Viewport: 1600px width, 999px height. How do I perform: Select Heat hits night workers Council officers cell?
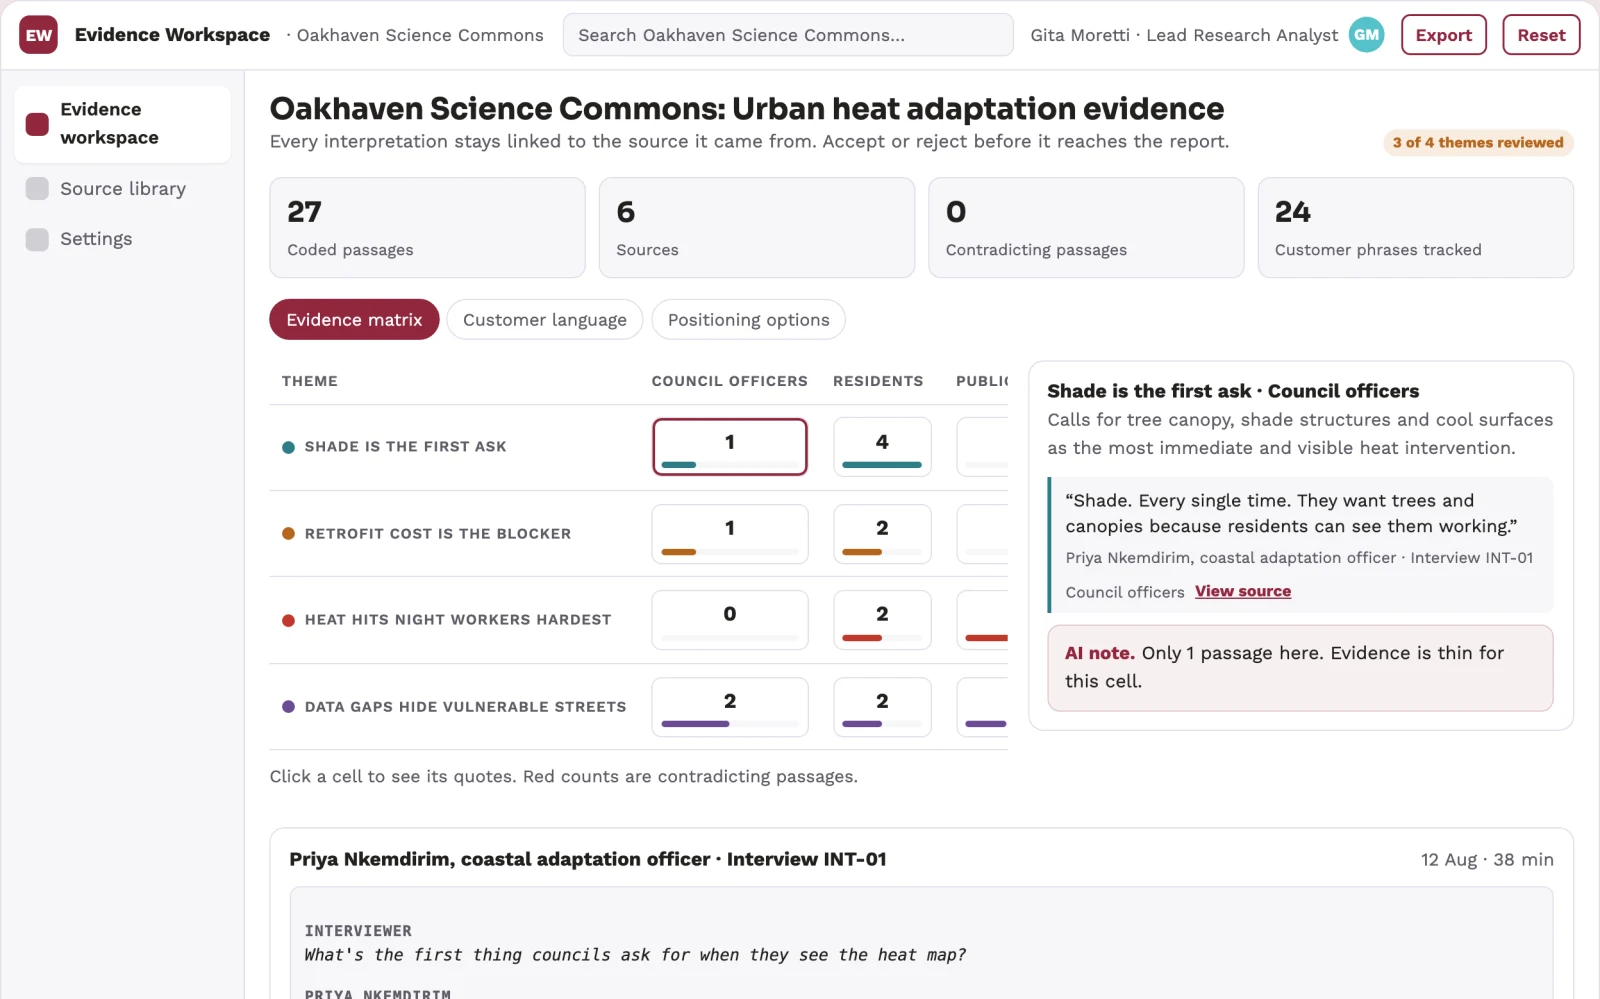pyautogui.click(x=730, y=620)
